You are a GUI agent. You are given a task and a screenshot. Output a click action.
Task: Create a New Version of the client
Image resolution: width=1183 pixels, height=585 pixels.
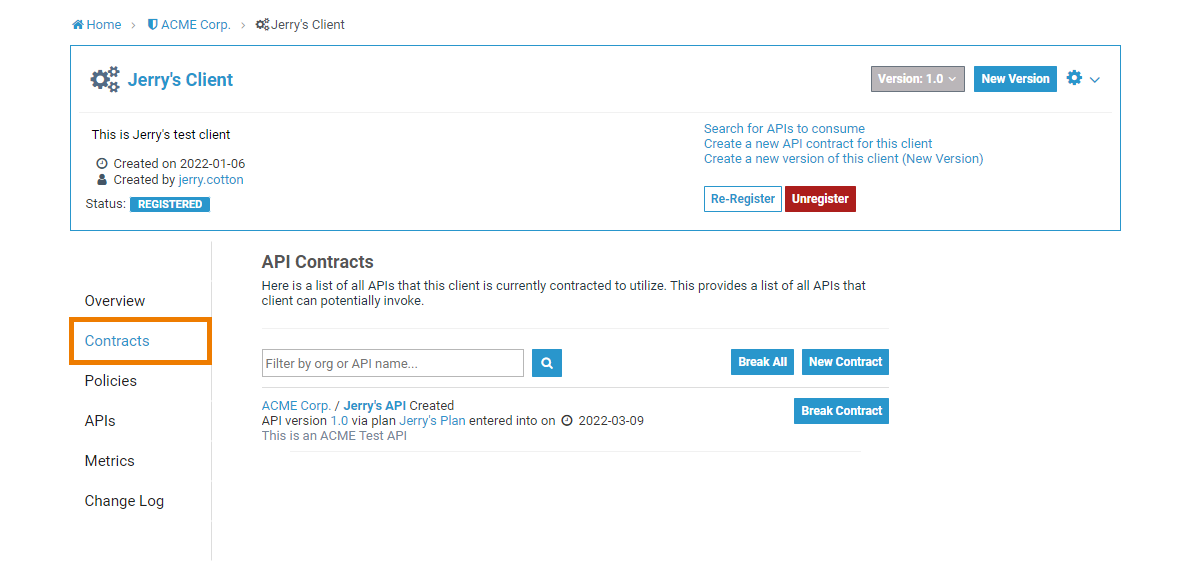(x=1015, y=79)
